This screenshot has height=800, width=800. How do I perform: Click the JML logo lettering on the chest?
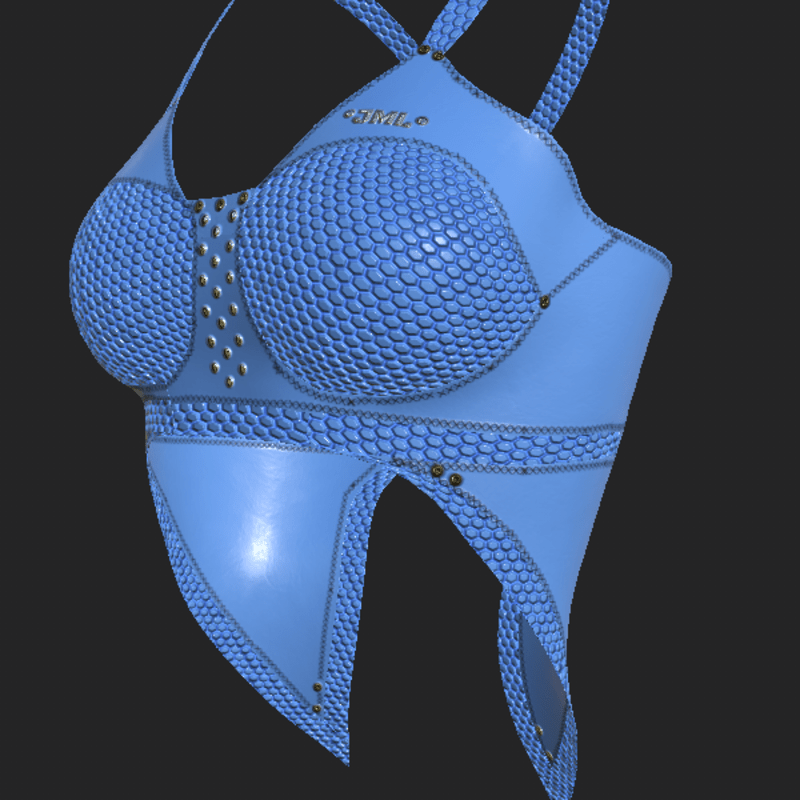coord(384,119)
